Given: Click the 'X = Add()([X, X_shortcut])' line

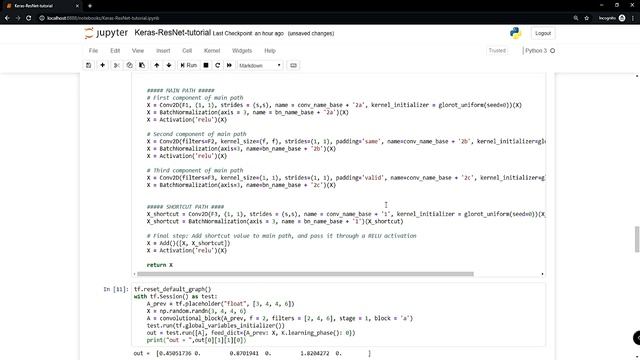Looking at the screenshot, I should pos(189,243).
